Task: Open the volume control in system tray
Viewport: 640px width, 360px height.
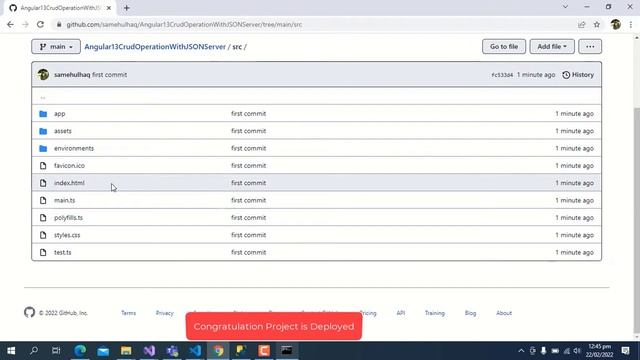Action: pos(577,351)
